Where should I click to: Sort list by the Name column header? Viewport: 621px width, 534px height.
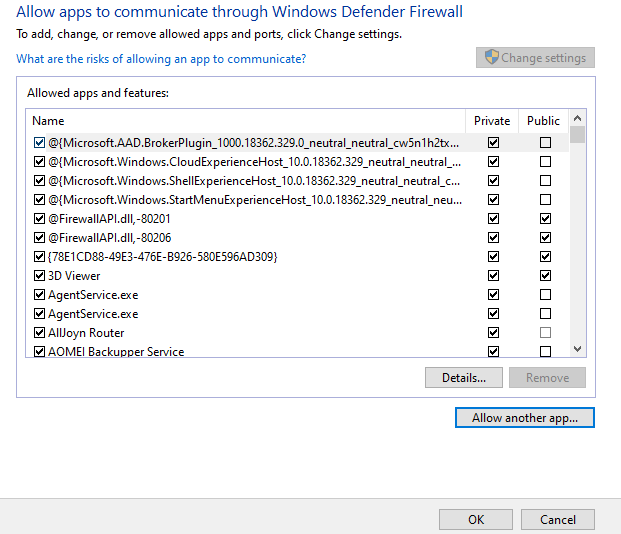click(245, 121)
